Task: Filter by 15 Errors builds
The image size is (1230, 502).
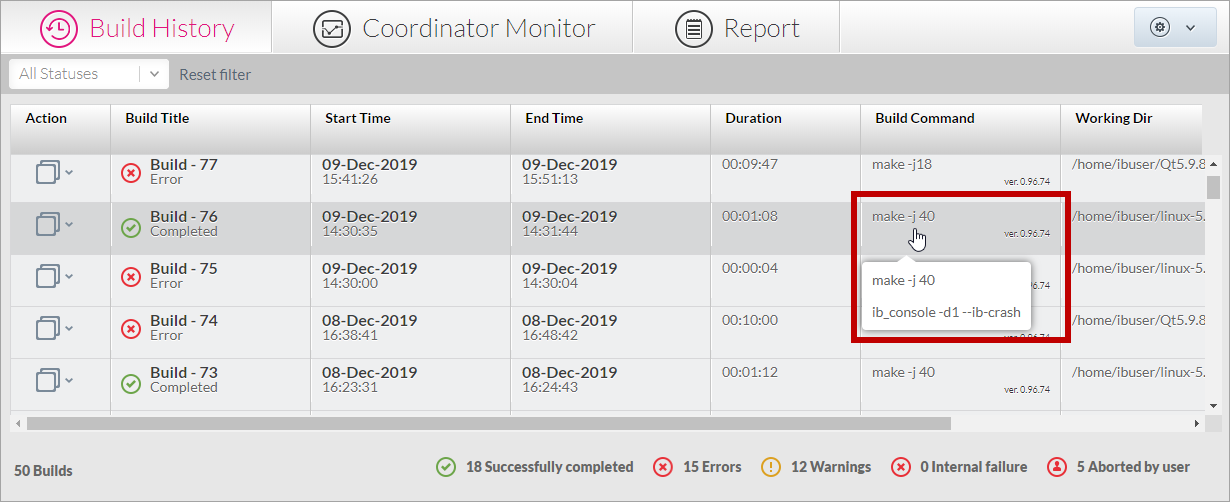Action: pos(710,467)
